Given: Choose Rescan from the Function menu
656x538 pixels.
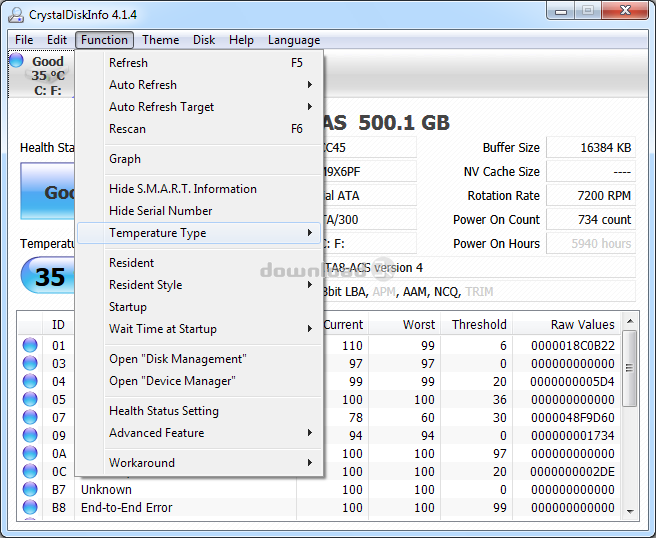Looking at the screenshot, I should point(127,129).
